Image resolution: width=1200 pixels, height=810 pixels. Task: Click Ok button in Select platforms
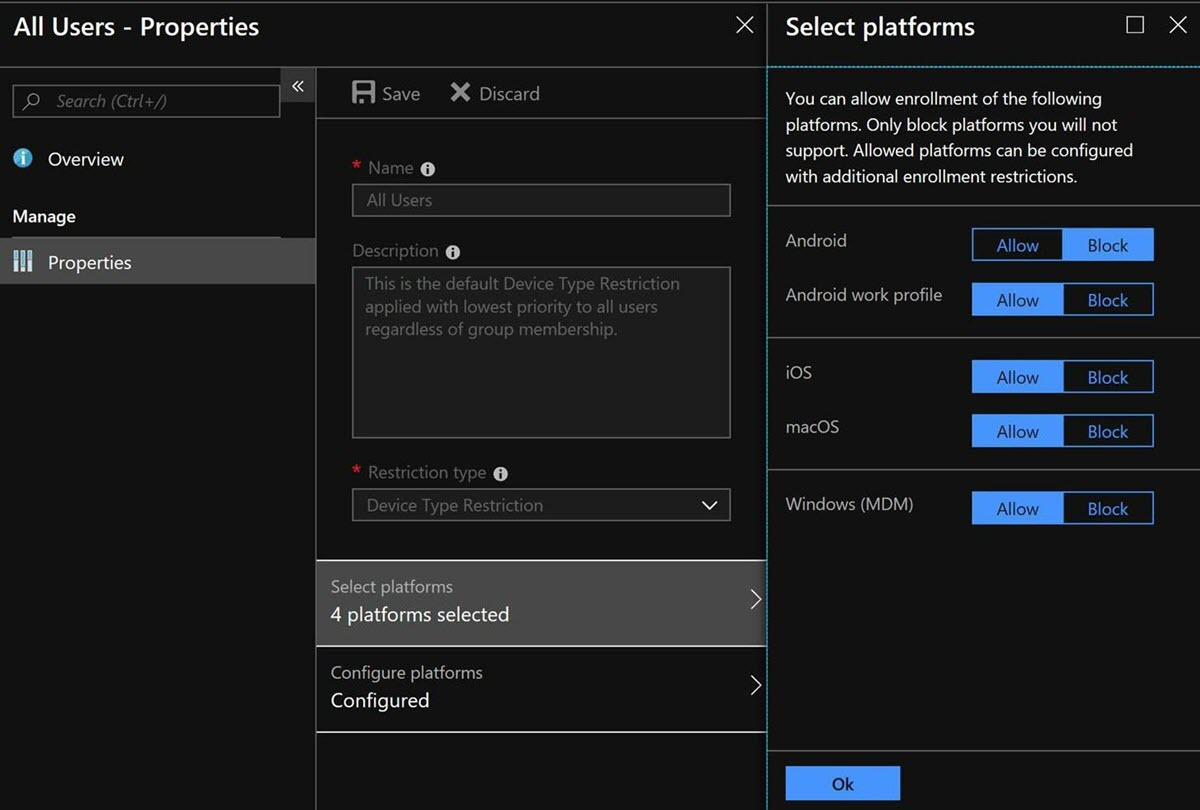843,783
